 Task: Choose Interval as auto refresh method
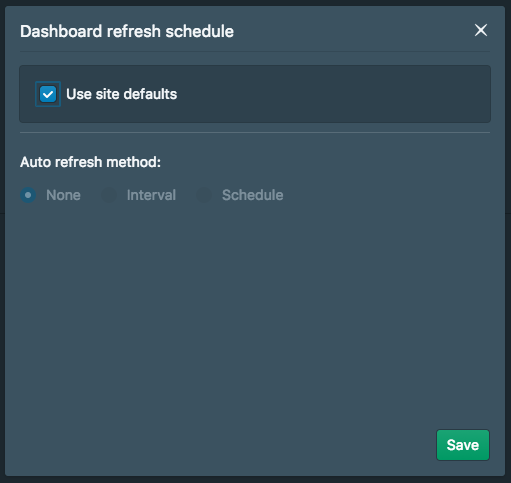tap(109, 195)
